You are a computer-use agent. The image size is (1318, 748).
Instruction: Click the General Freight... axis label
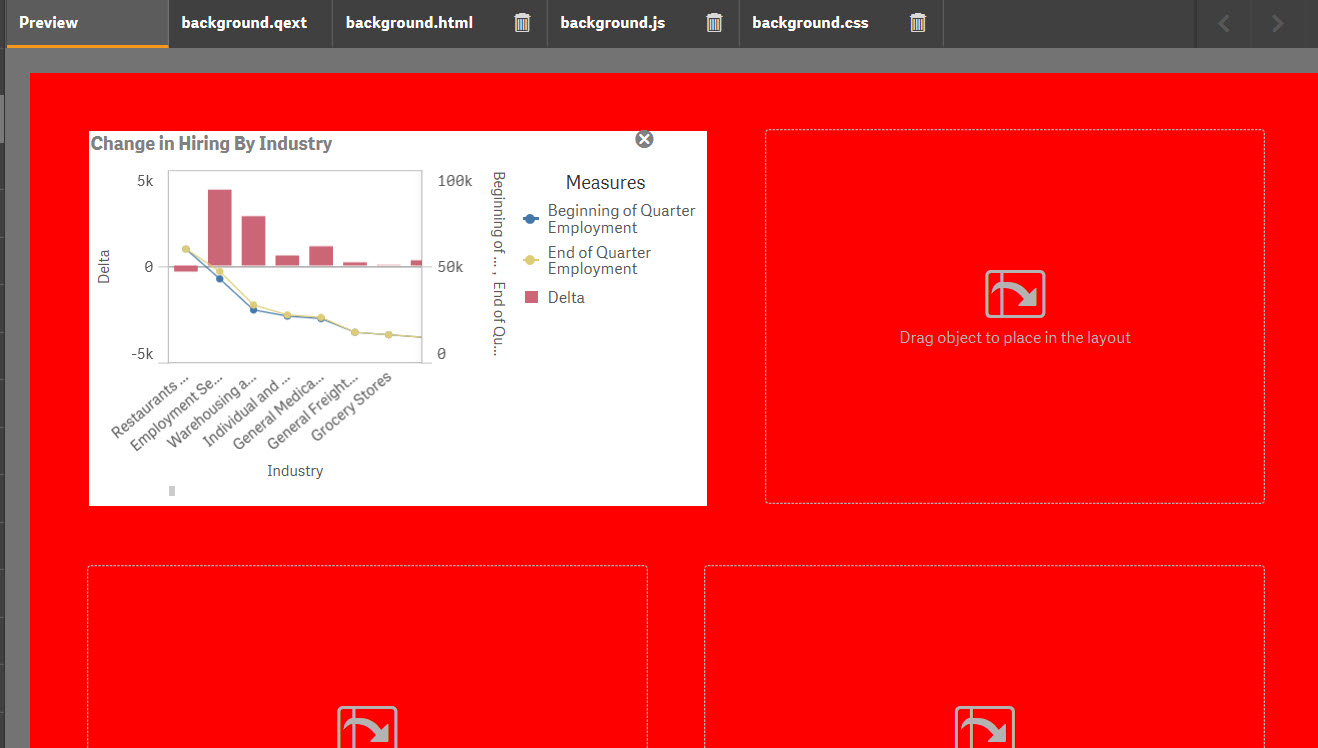313,412
